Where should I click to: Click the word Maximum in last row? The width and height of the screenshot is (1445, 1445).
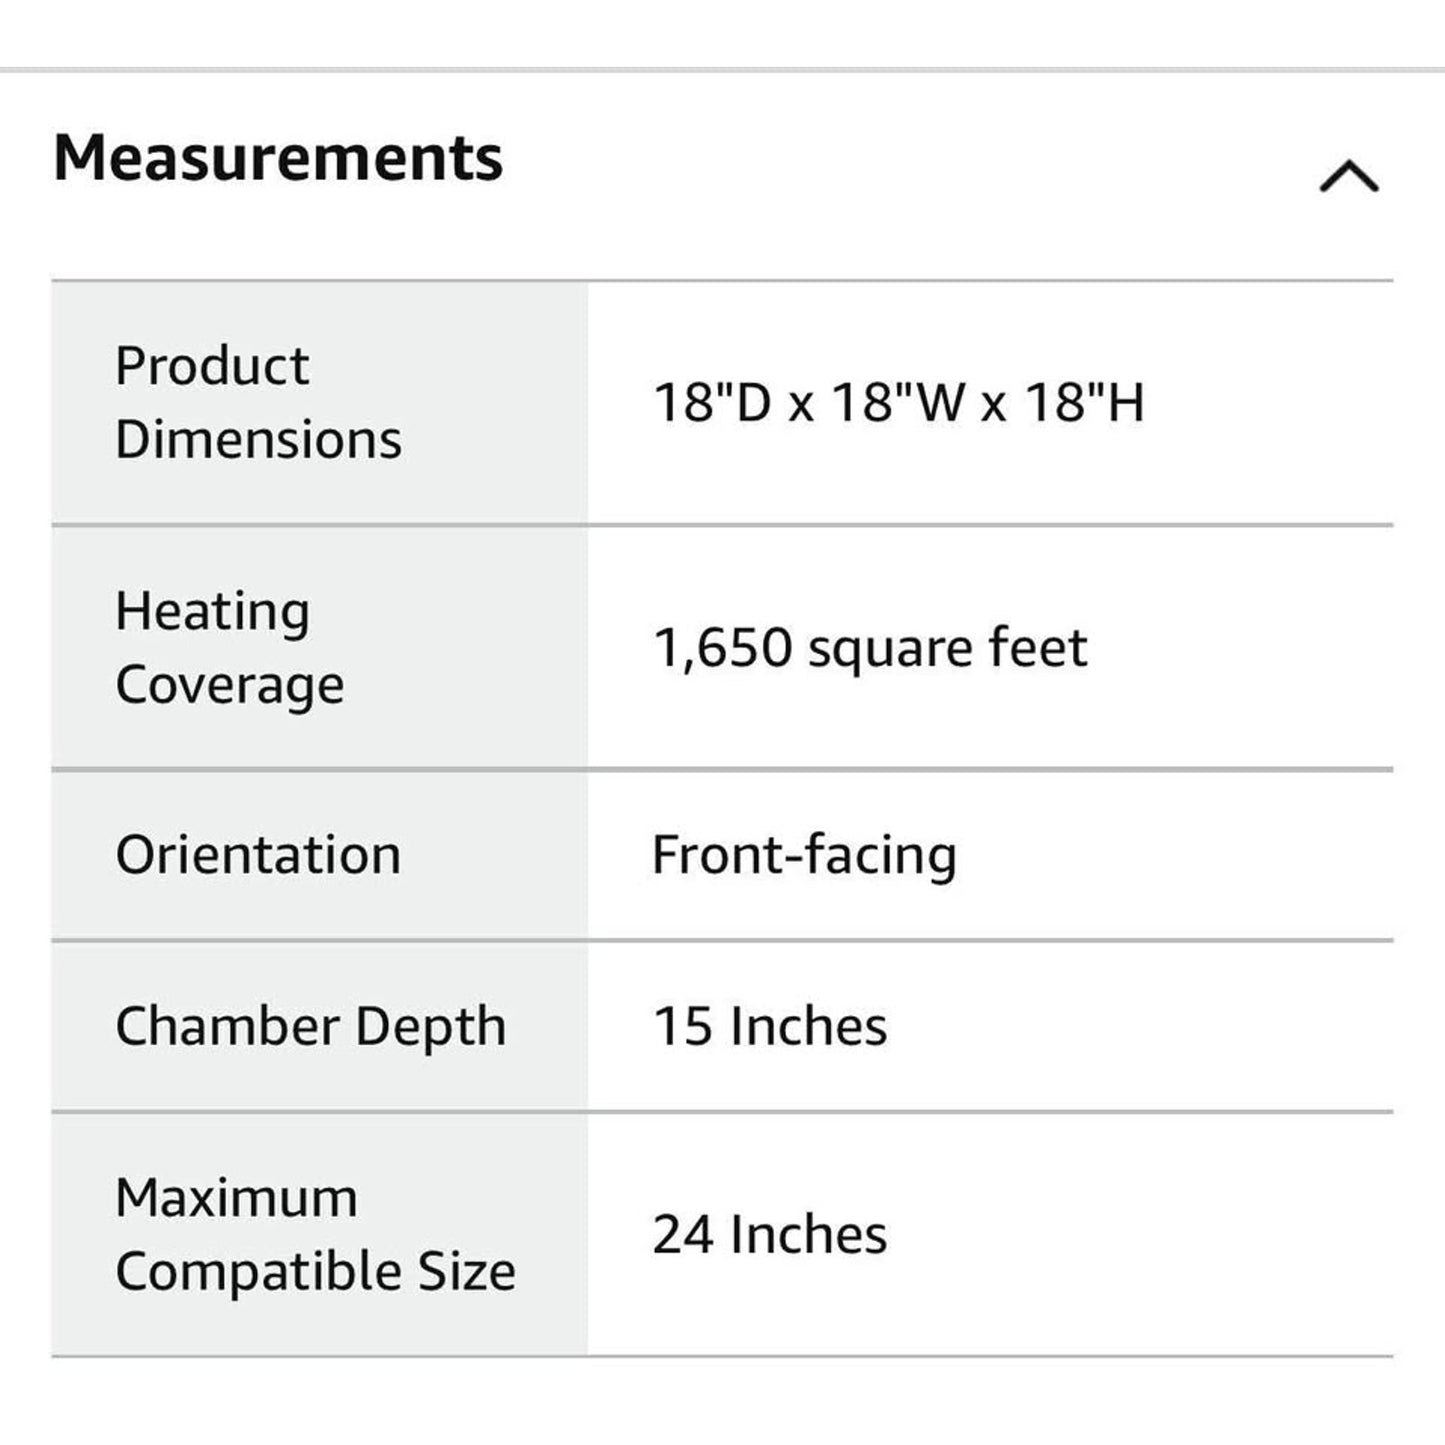(x=236, y=1198)
